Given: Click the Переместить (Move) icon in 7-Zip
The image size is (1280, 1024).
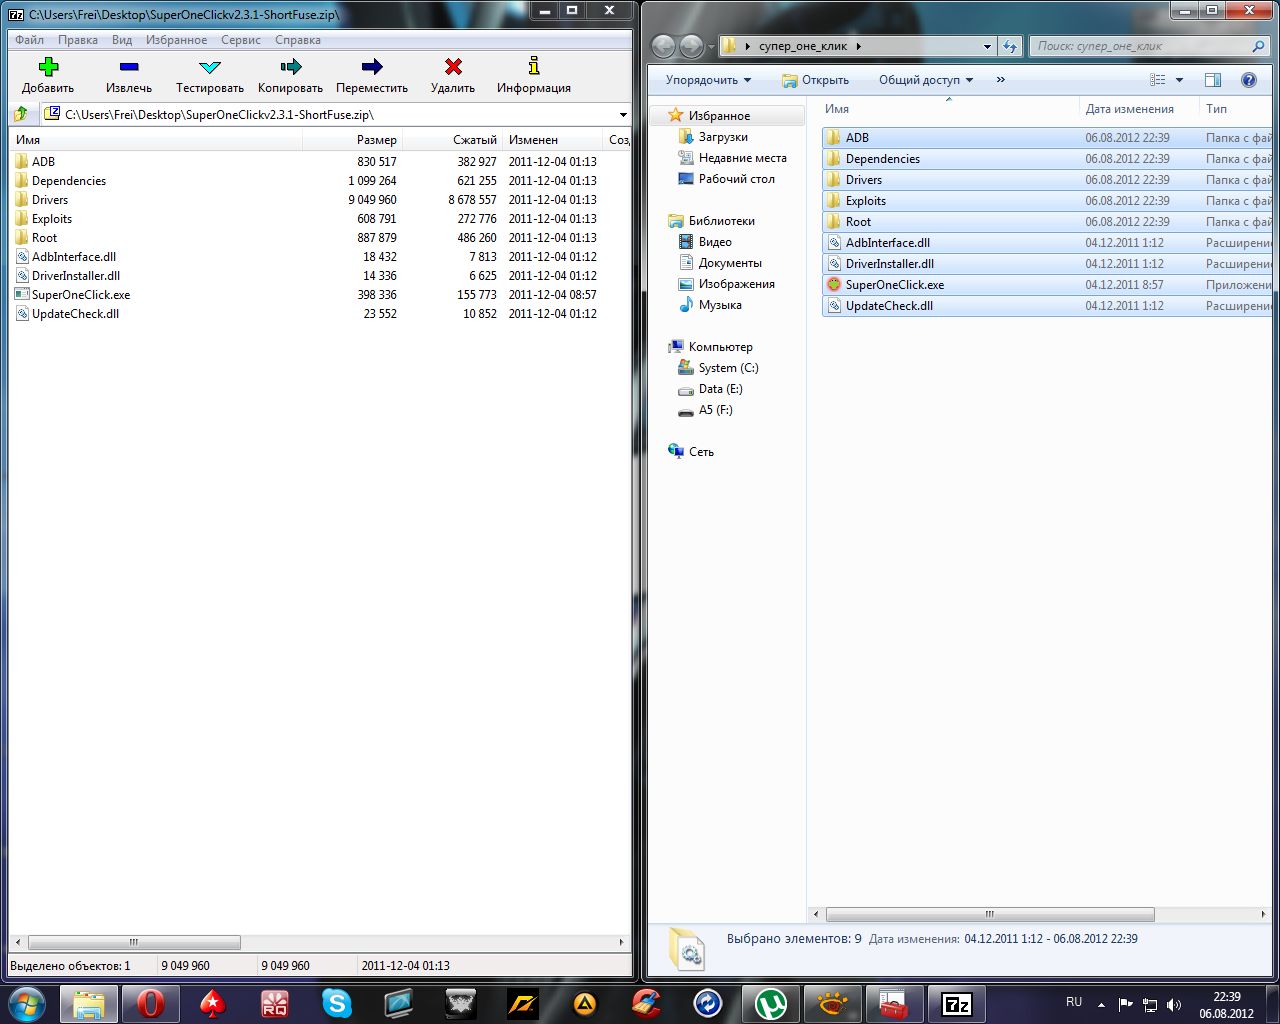Looking at the screenshot, I should [x=372, y=67].
